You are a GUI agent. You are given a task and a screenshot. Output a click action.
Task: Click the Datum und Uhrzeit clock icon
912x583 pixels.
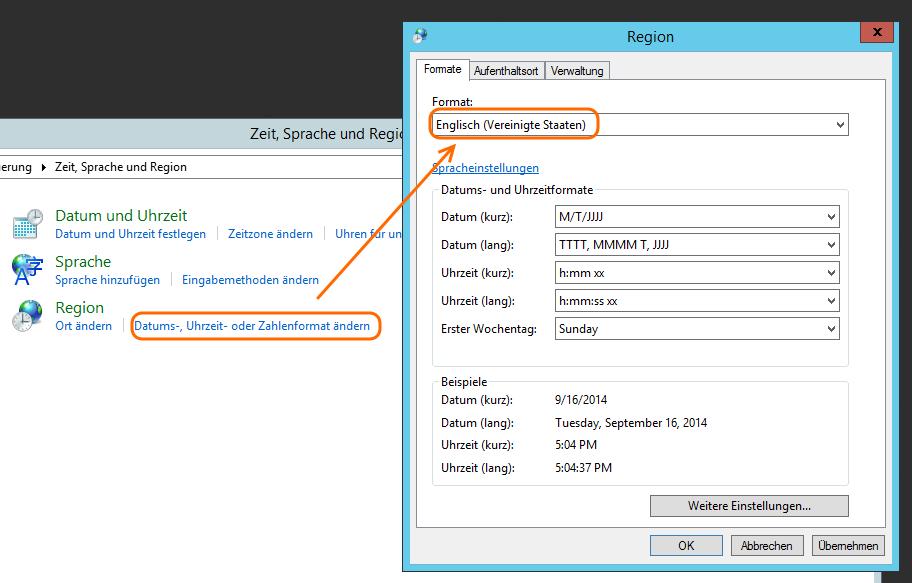click(28, 224)
